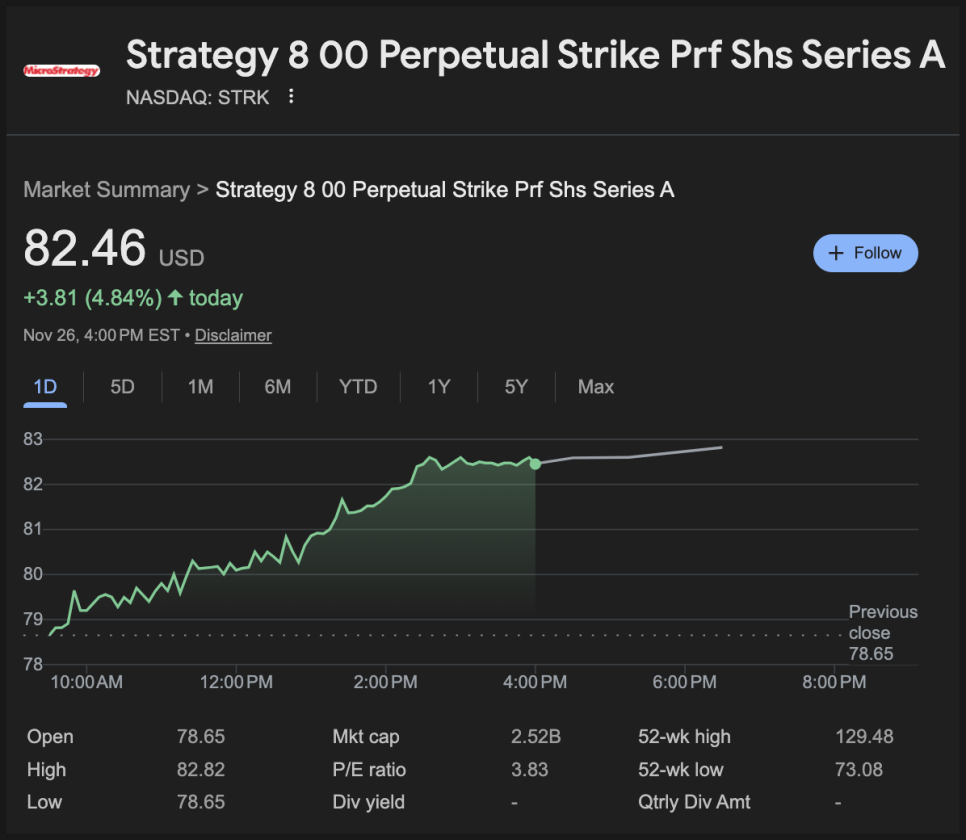Open the Disclaimer link

coord(233,336)
